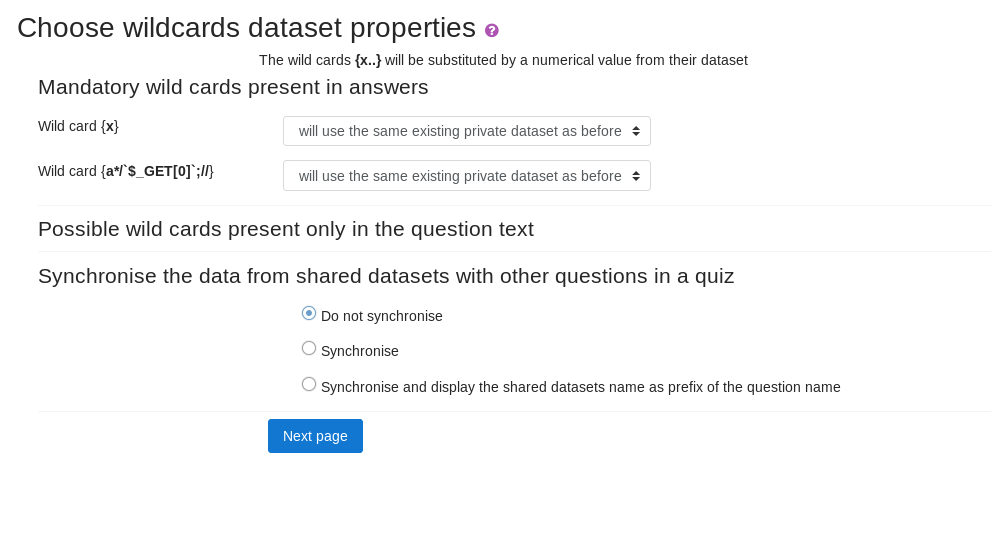Click the "Synchronise" option label text
The image size is (1007, 560).
click(x=359, y=351)
